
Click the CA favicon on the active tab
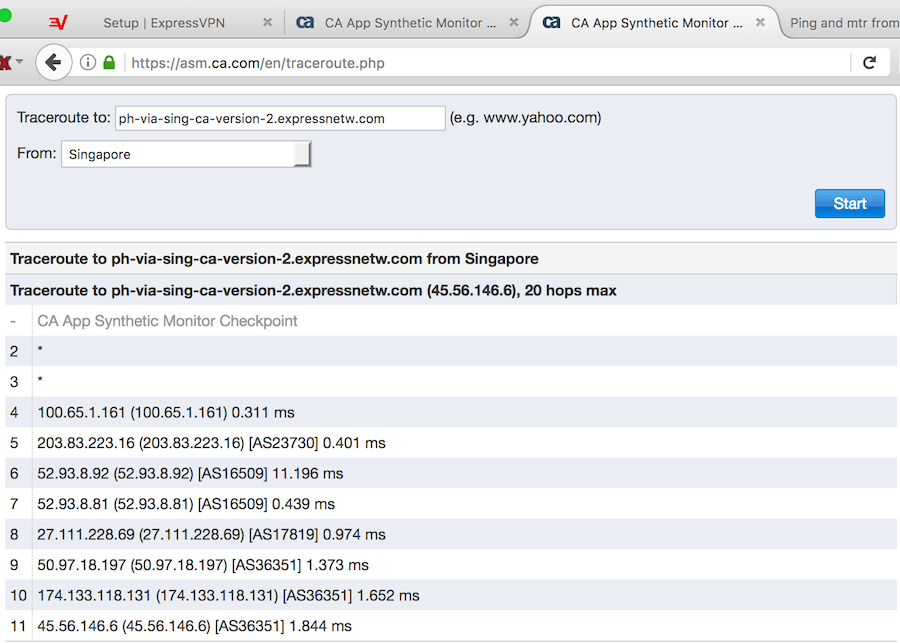point(551,22)
